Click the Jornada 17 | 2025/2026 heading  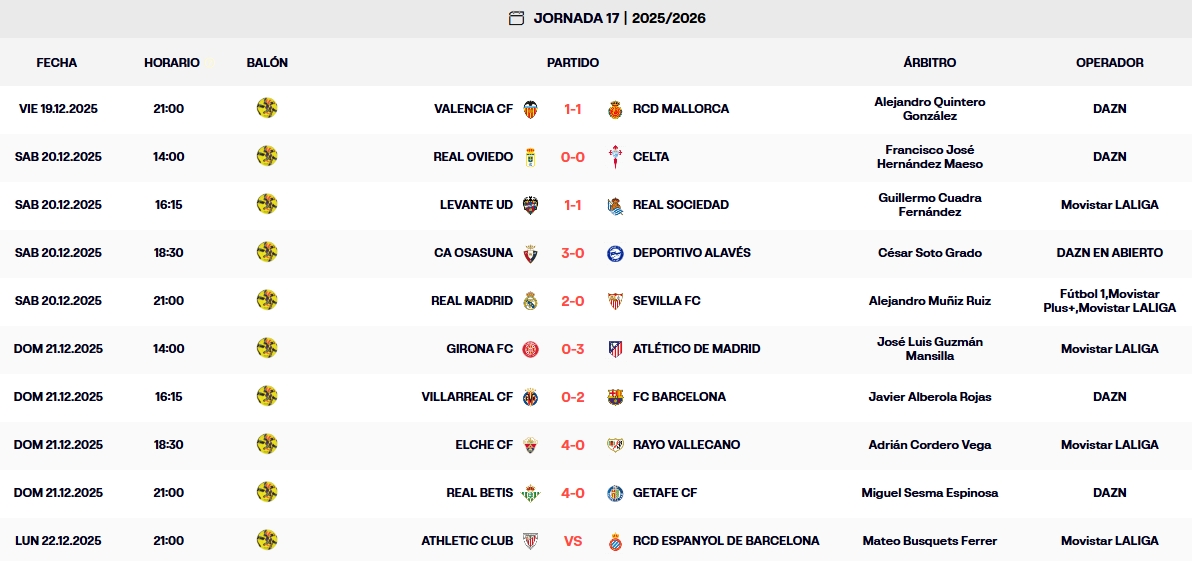619,18
